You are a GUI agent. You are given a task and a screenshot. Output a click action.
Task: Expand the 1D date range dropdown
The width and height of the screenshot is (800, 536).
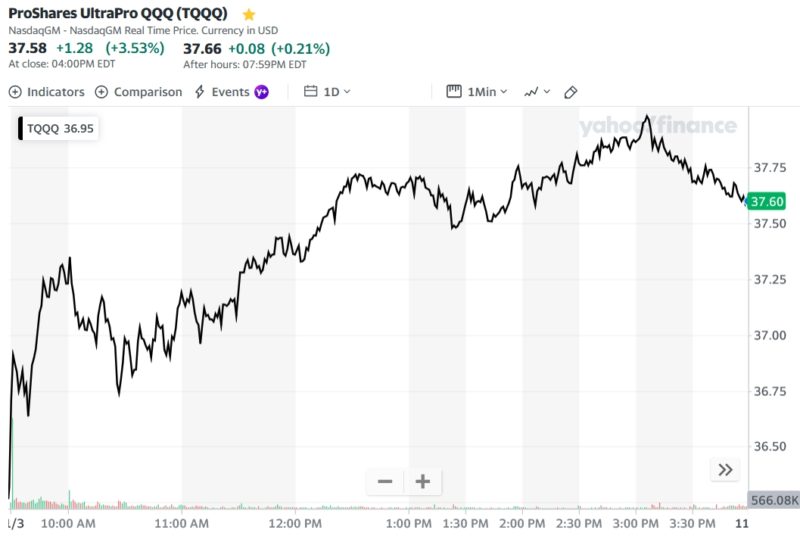tap(337, 92)
